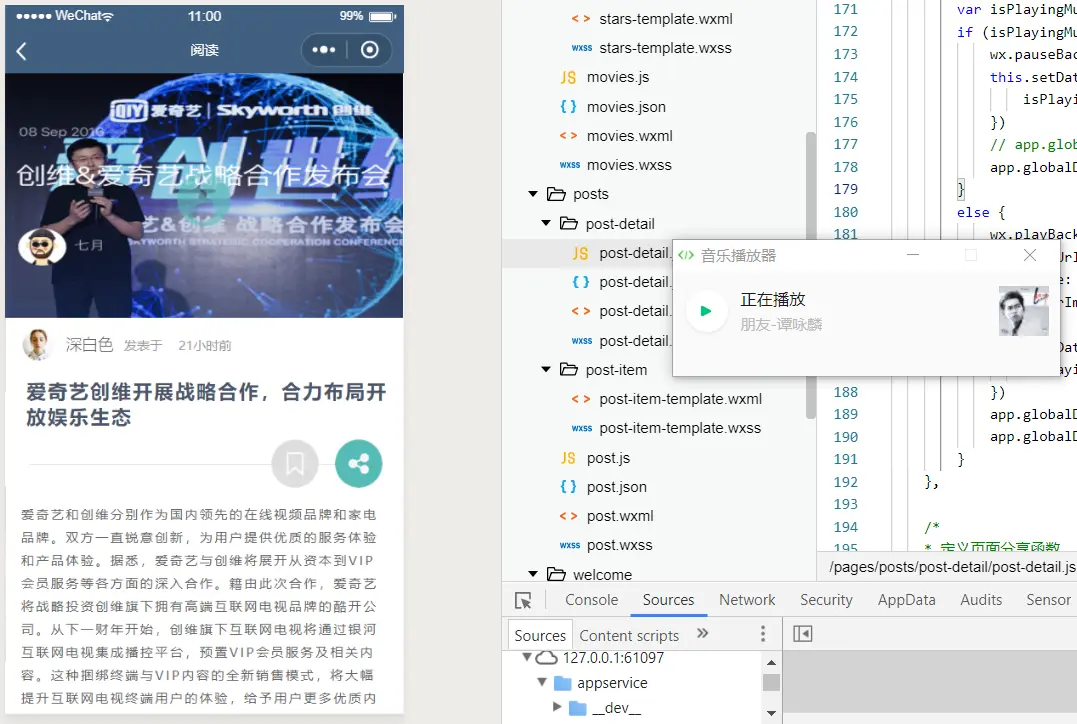Image resolution: width=1077 pixels, height=724 pixels.
Task: Select the Content scripts sub-tab
Action: tap(629, 635)
